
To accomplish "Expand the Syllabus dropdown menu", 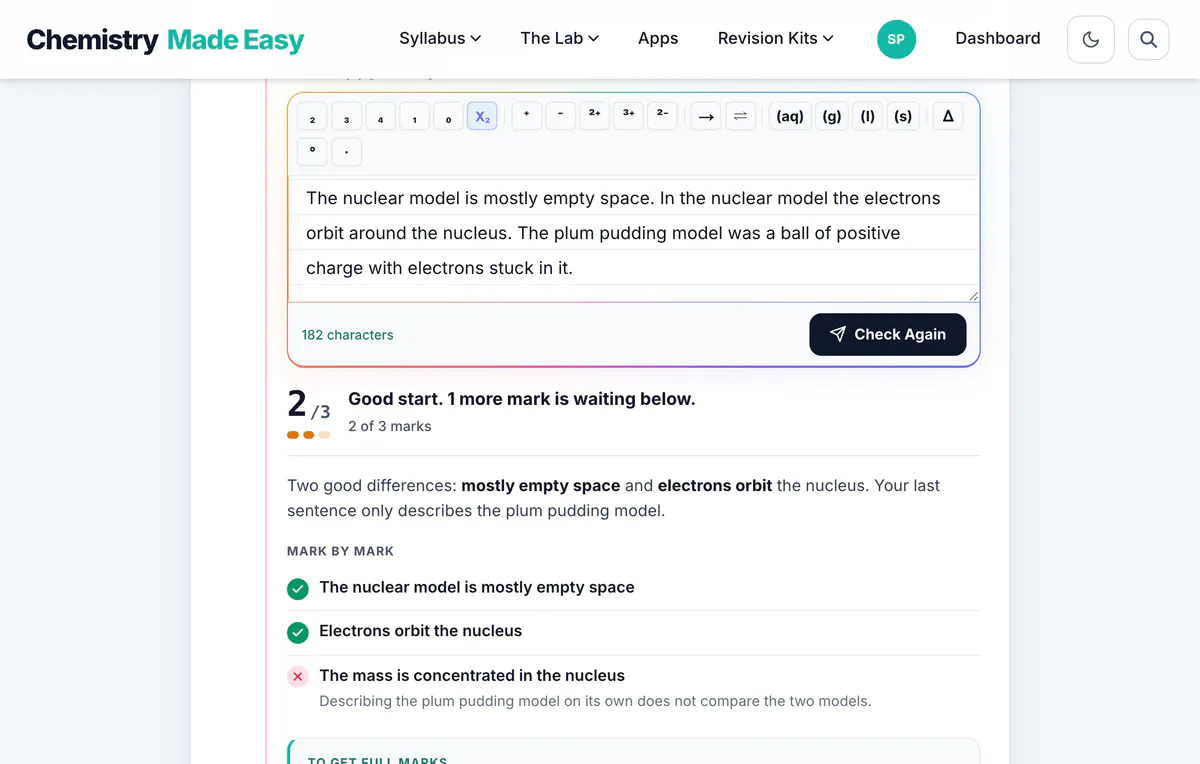I will tap(440, 39).
